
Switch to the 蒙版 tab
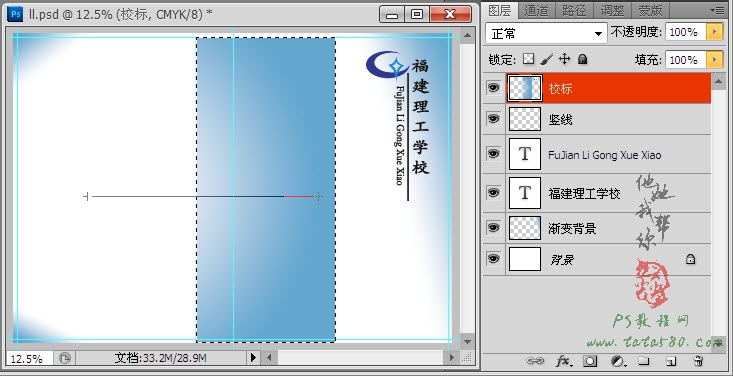tap(650, 10)
